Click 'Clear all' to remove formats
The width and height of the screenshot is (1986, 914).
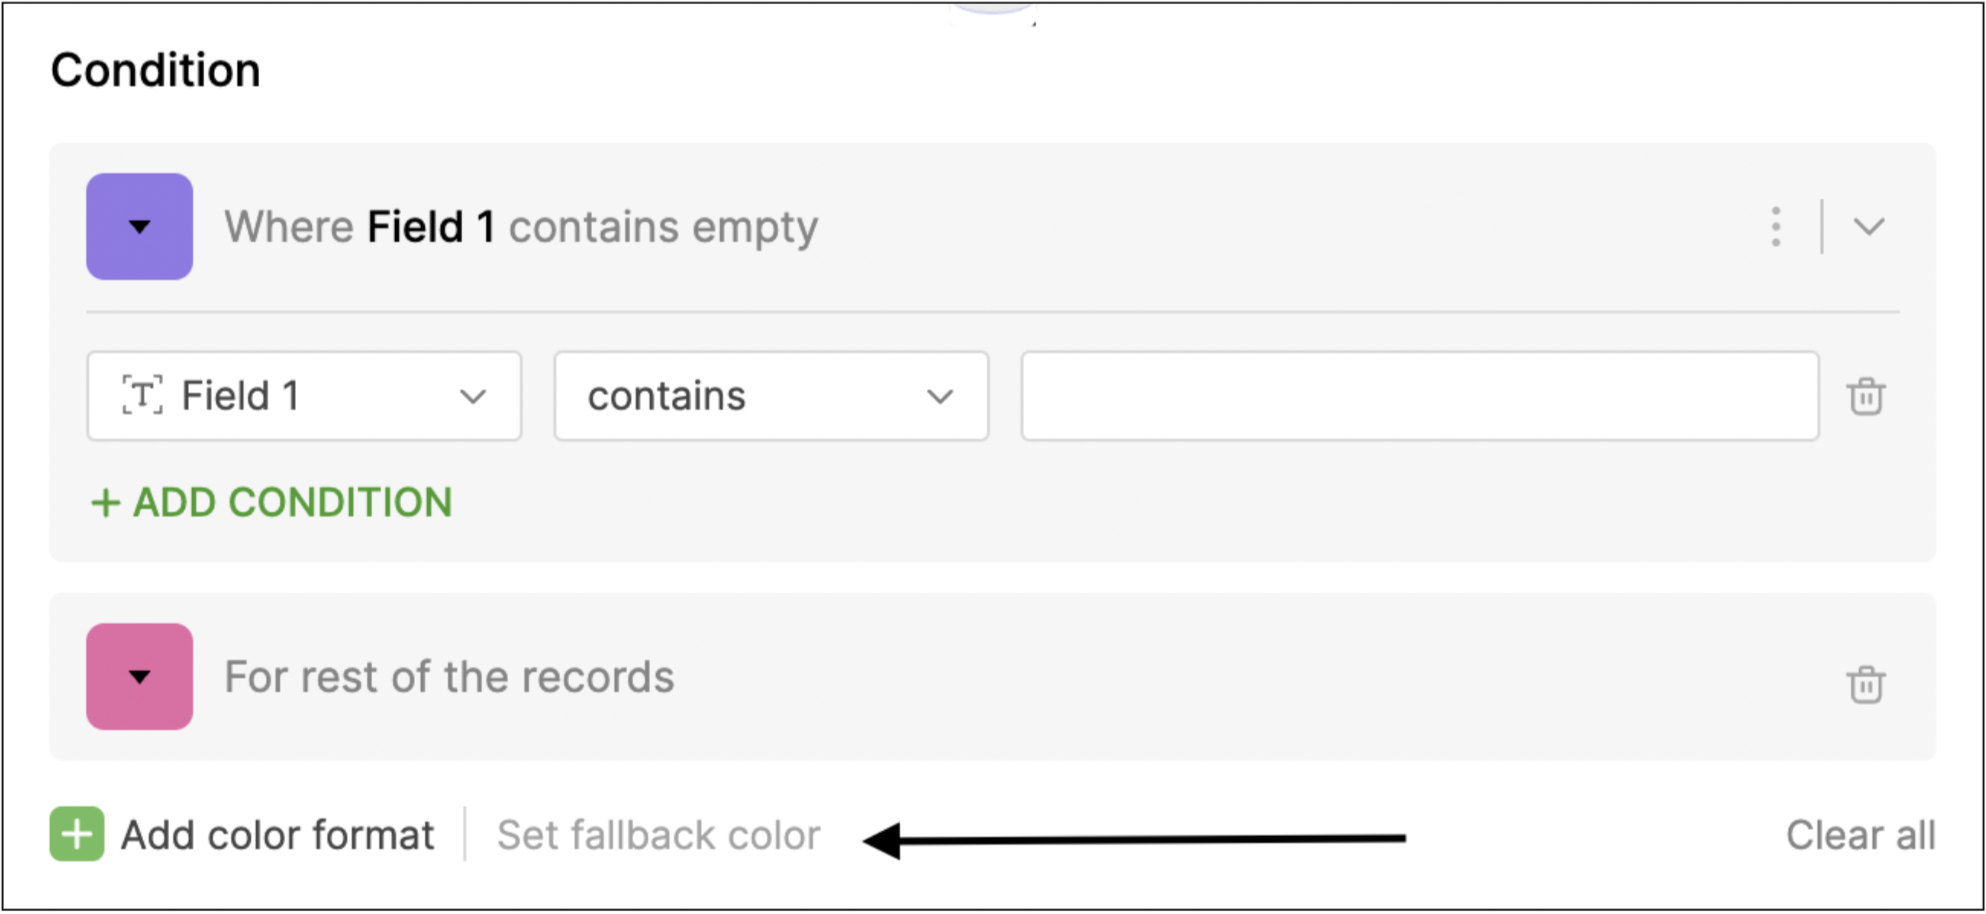[x=1860, y=835]
